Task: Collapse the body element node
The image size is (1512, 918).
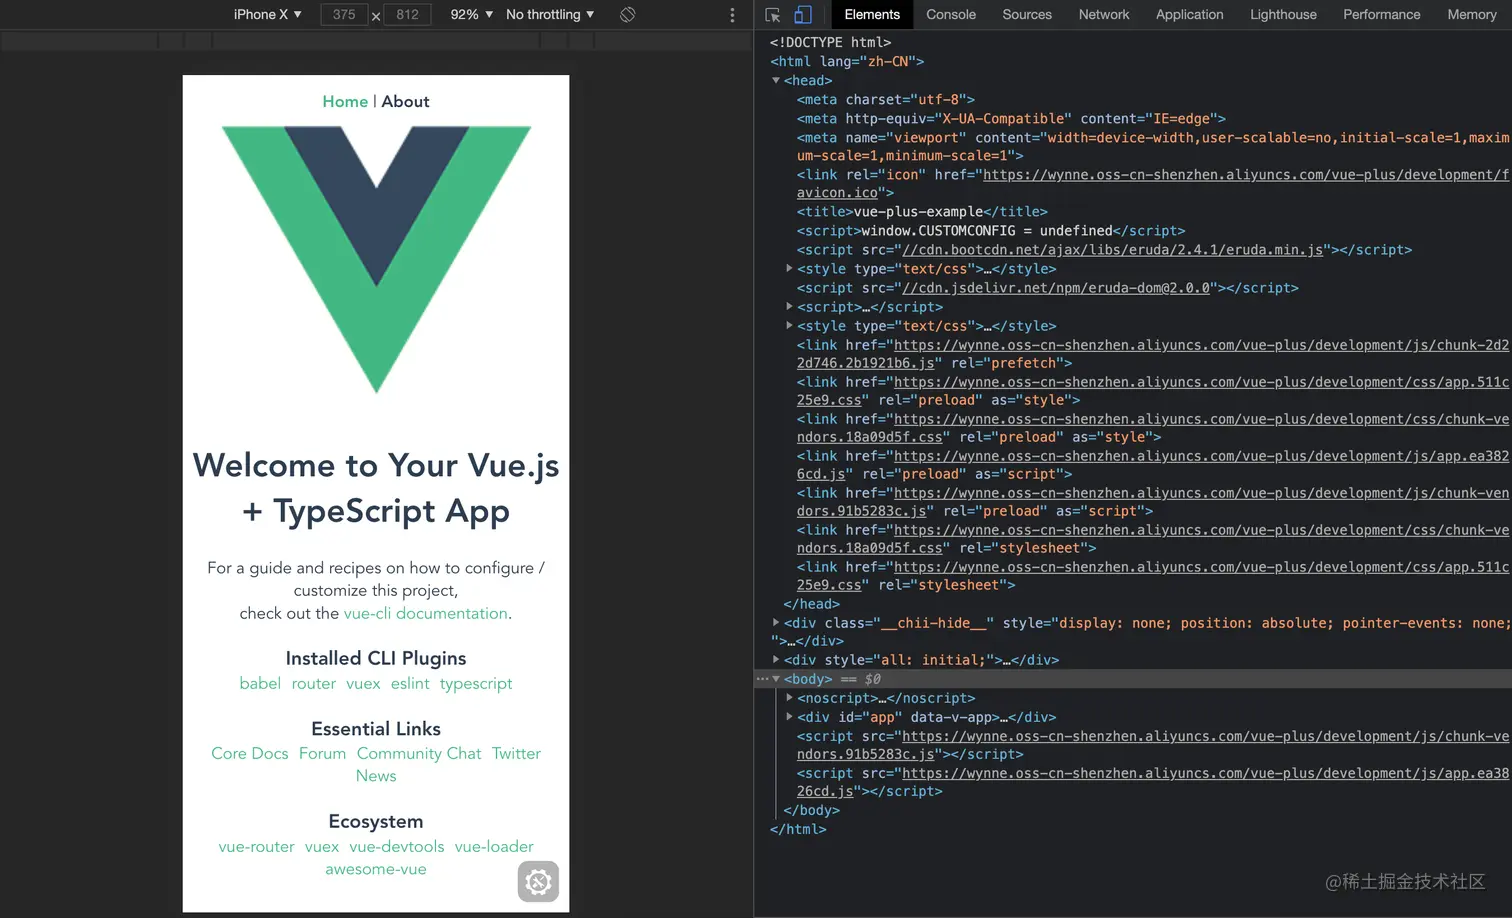Action: (776, 679)
